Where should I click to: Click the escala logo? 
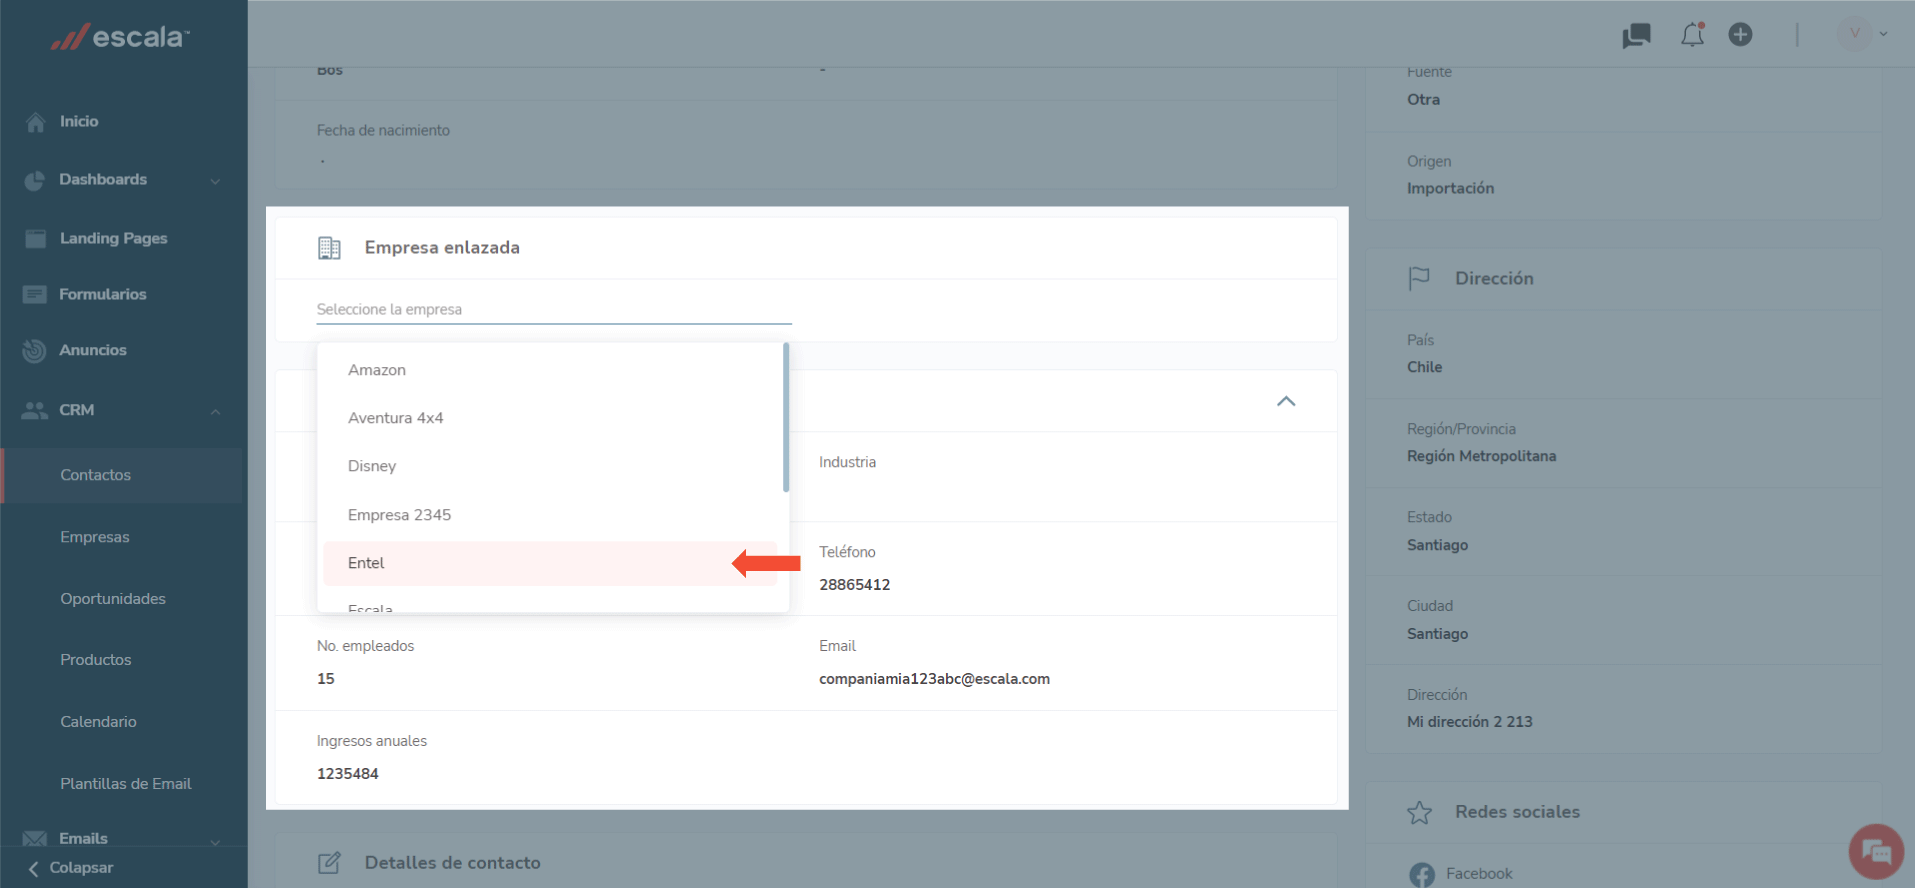tap(119, 37)
